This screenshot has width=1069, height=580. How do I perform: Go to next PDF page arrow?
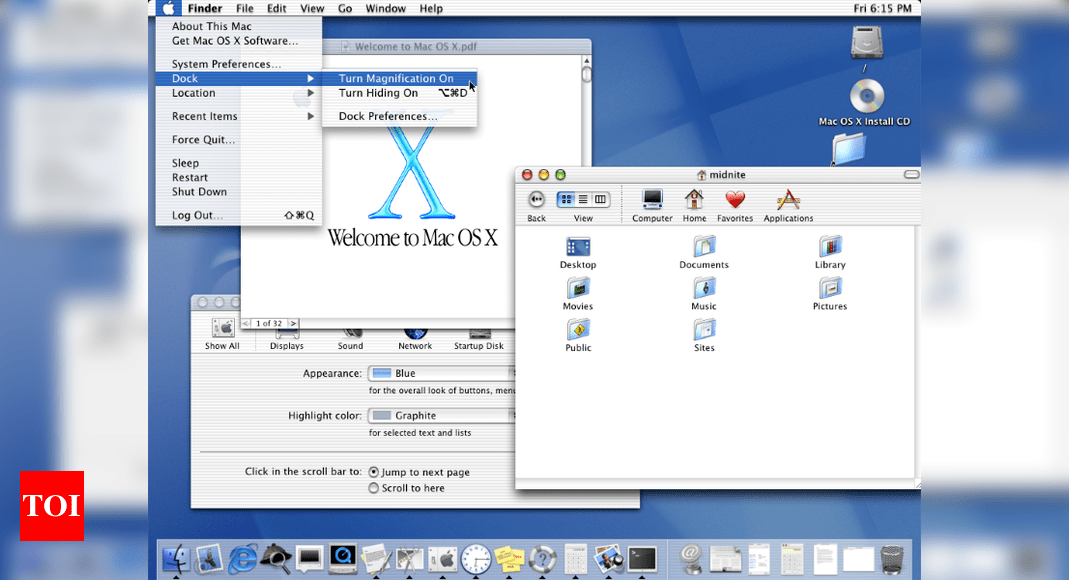[x=293, y=324]
